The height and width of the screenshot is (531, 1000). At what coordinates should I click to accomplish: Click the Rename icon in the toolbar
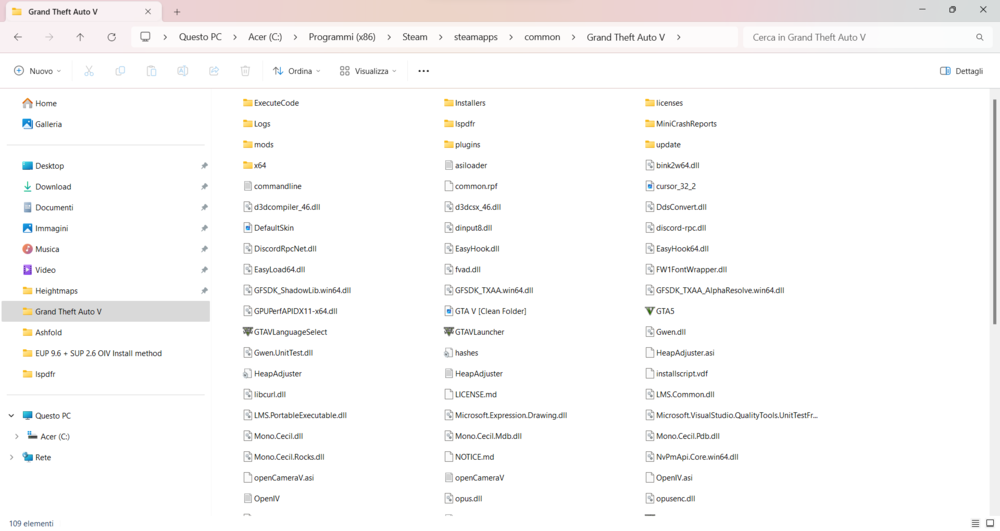pos(182,71)
